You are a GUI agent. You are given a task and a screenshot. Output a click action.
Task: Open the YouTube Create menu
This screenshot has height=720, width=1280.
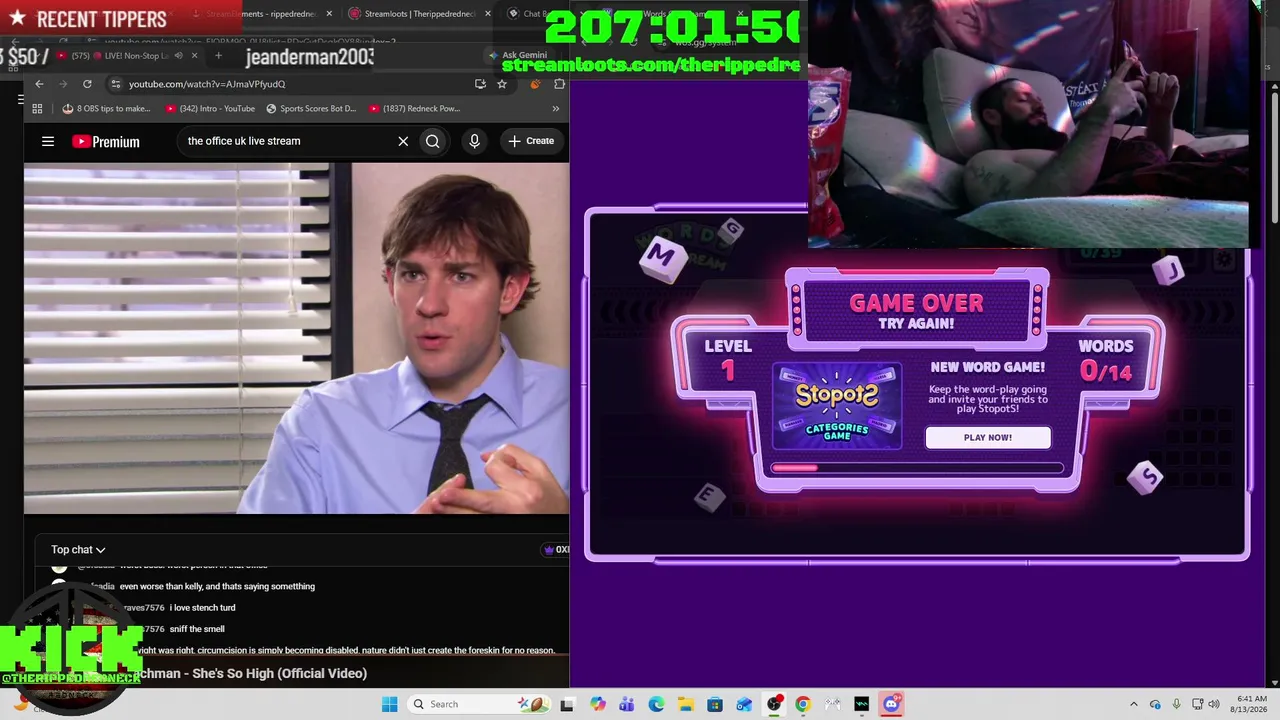[531, 141]
